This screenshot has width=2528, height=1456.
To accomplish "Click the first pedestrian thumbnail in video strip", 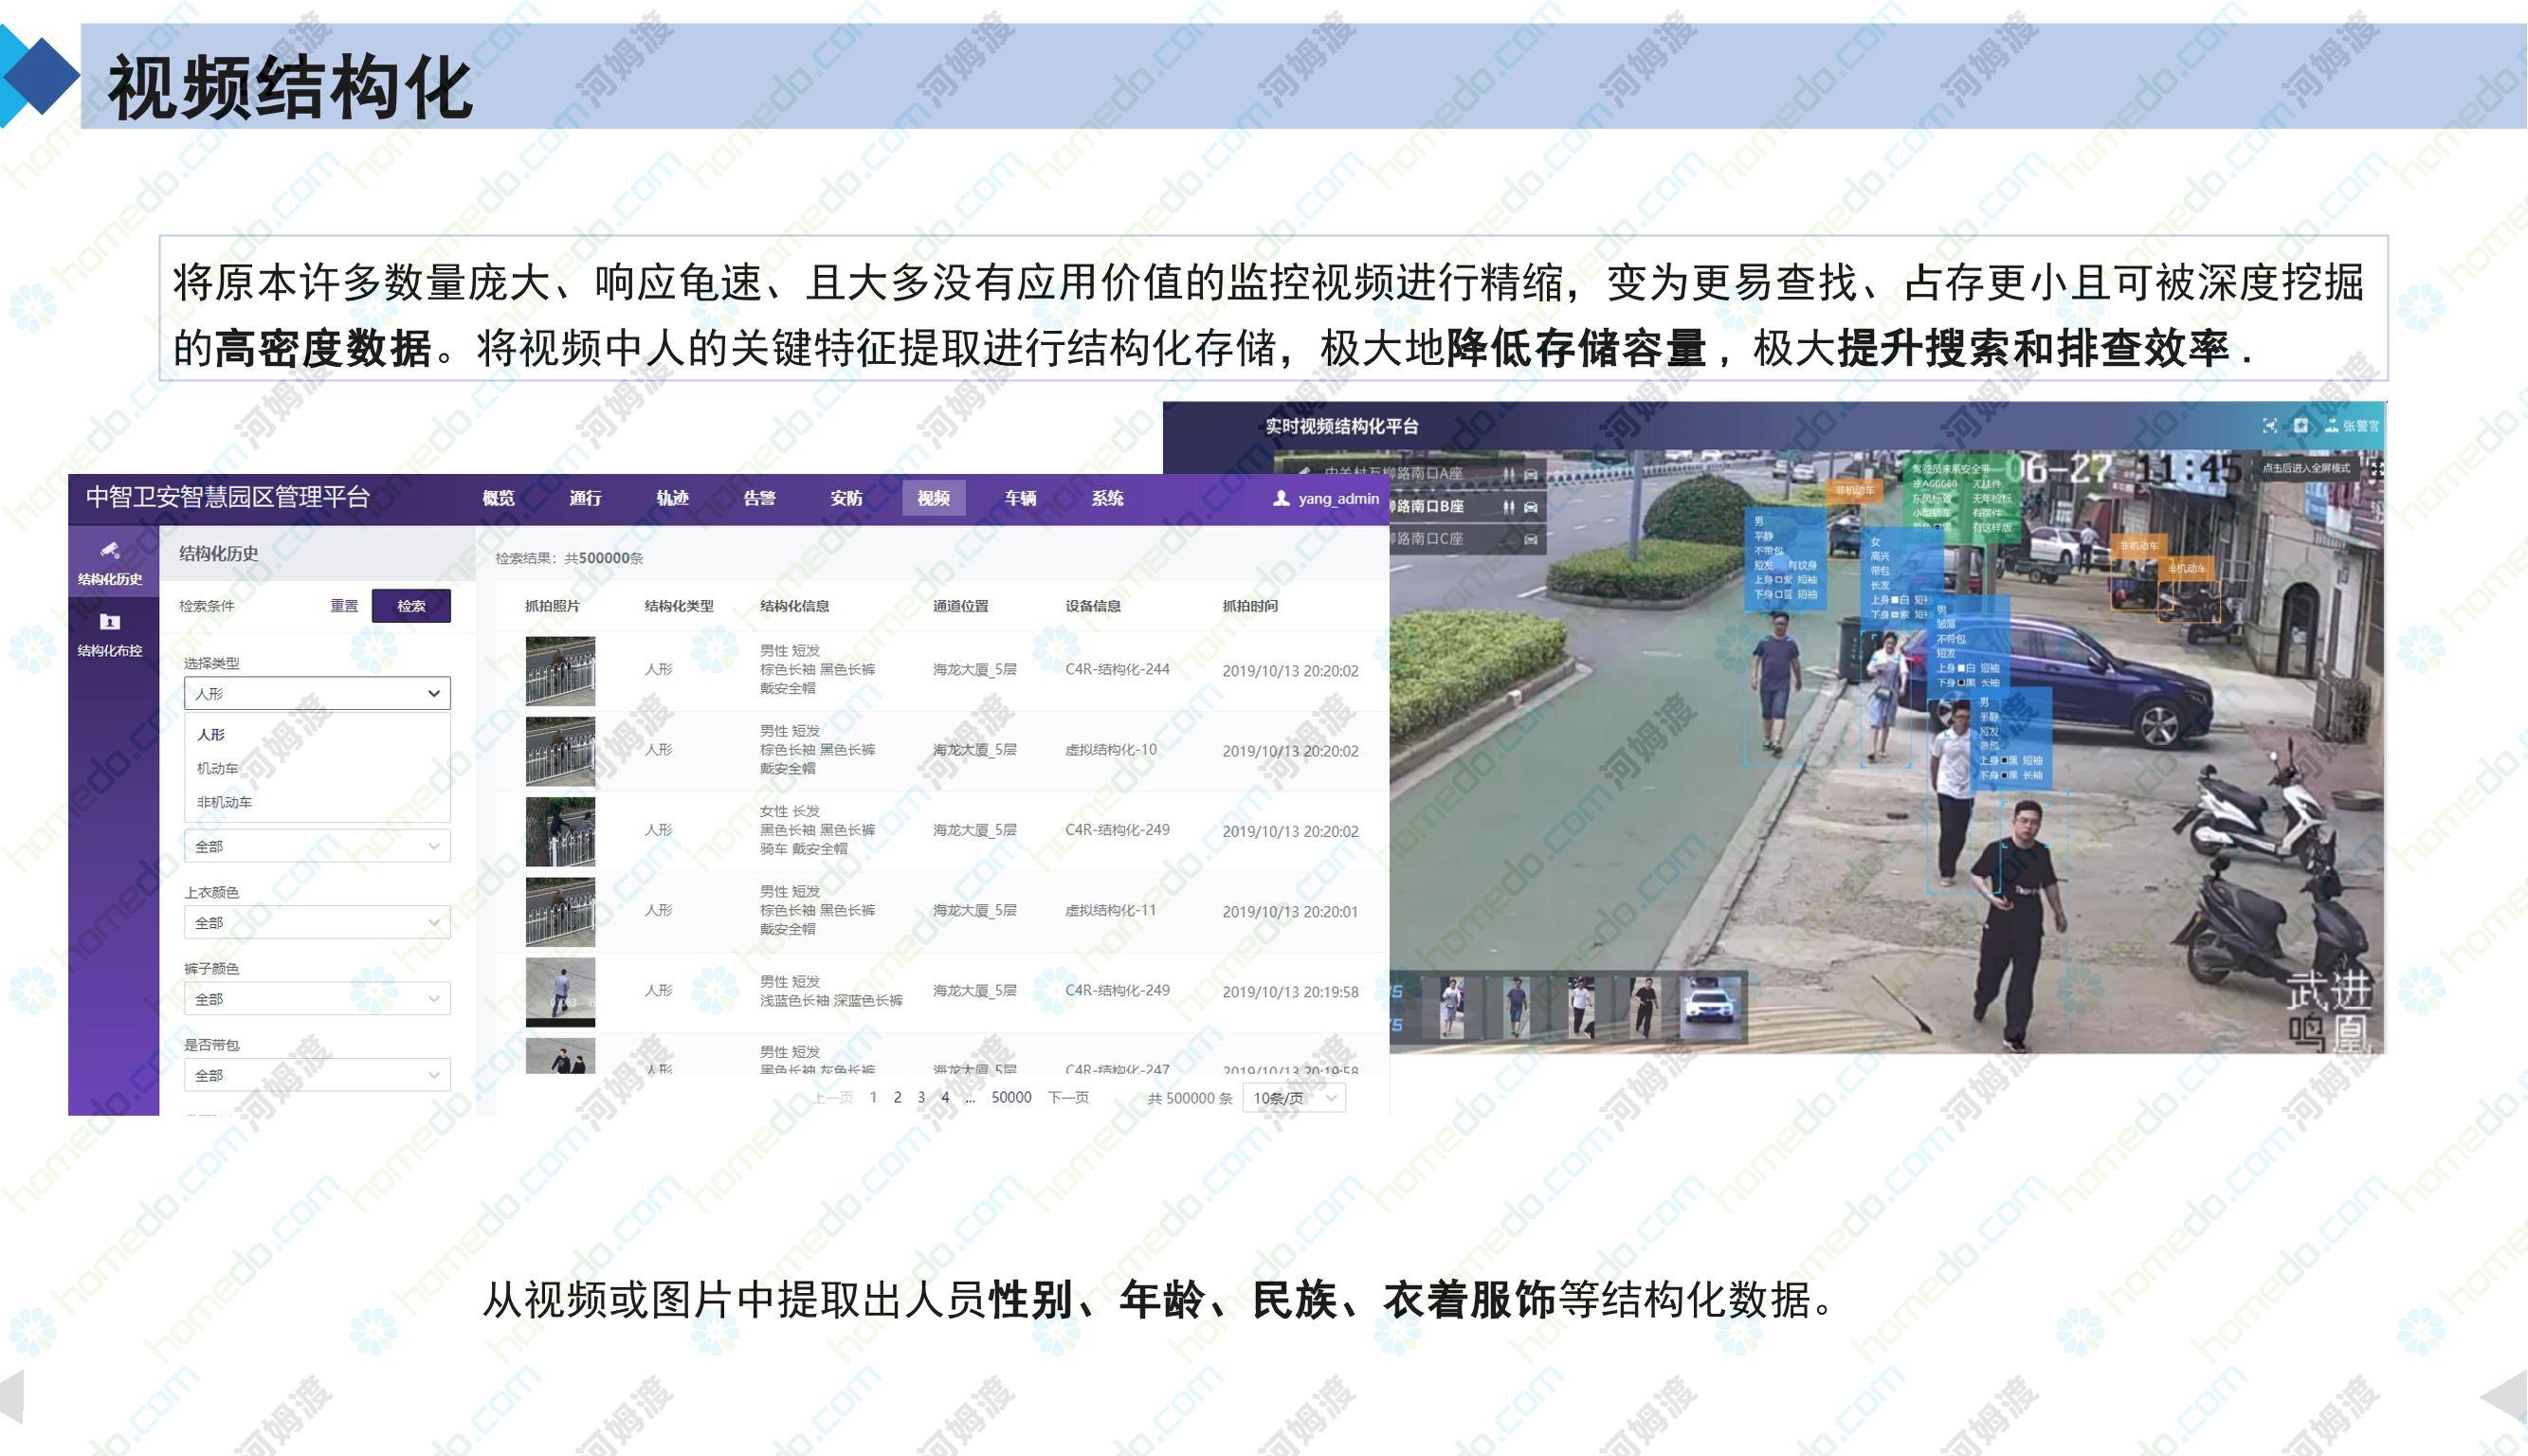I will tap(1451, 1007).
